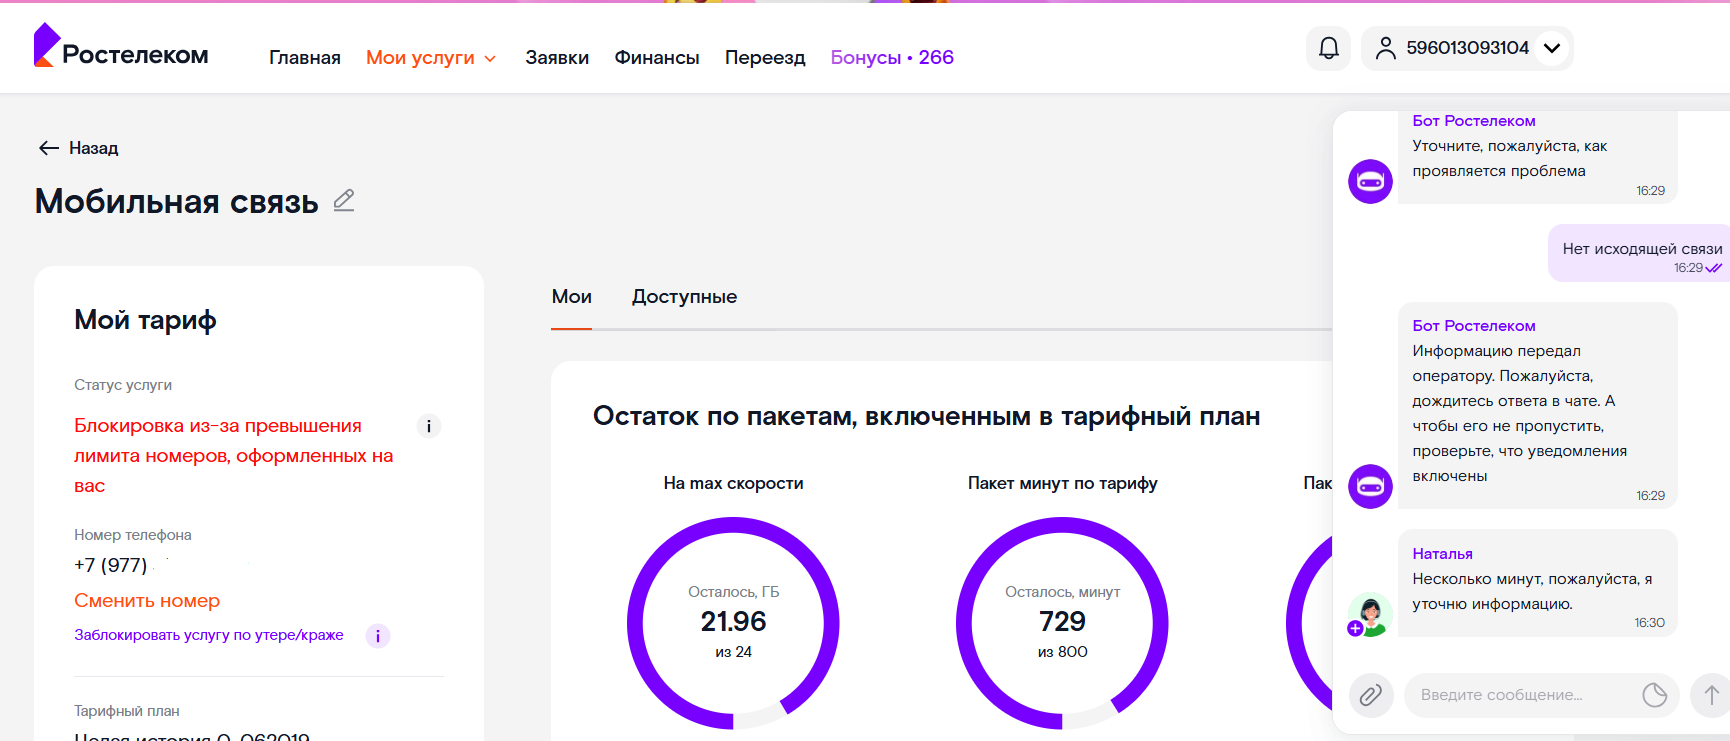
Task: Click the Мой тариф heading
Action: (x=145, y=320)
